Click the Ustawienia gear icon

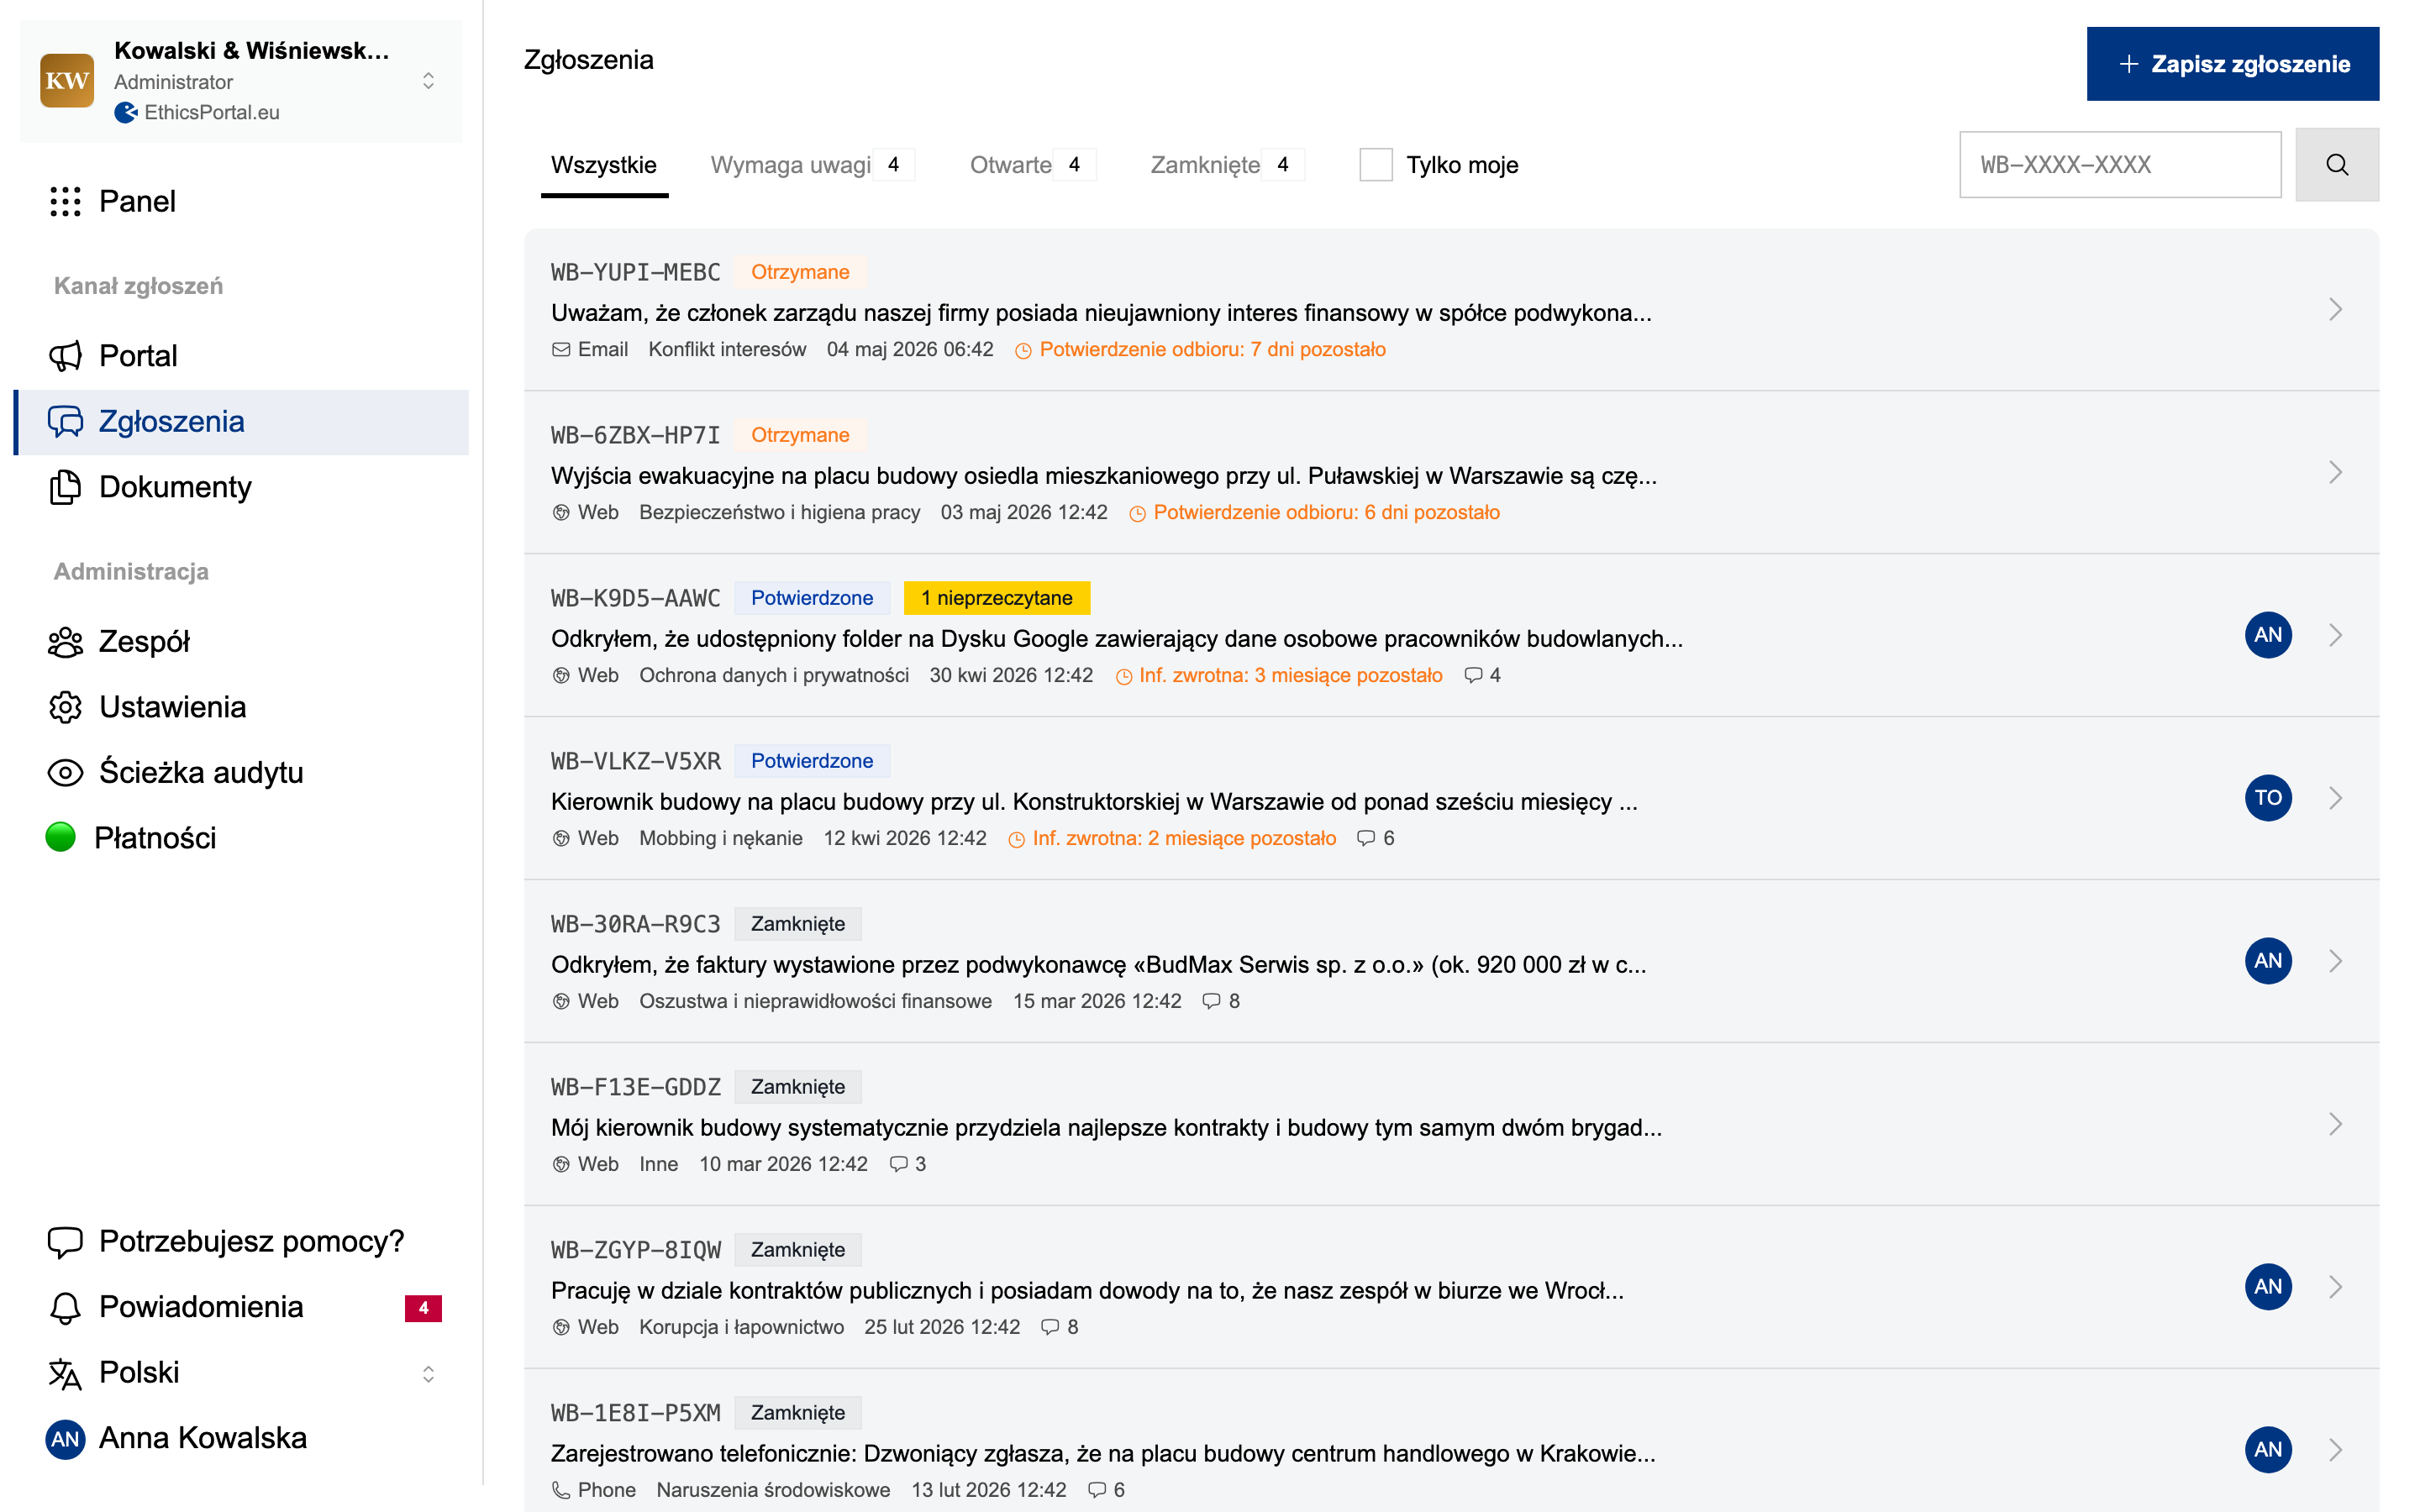[x=65, y=707]
